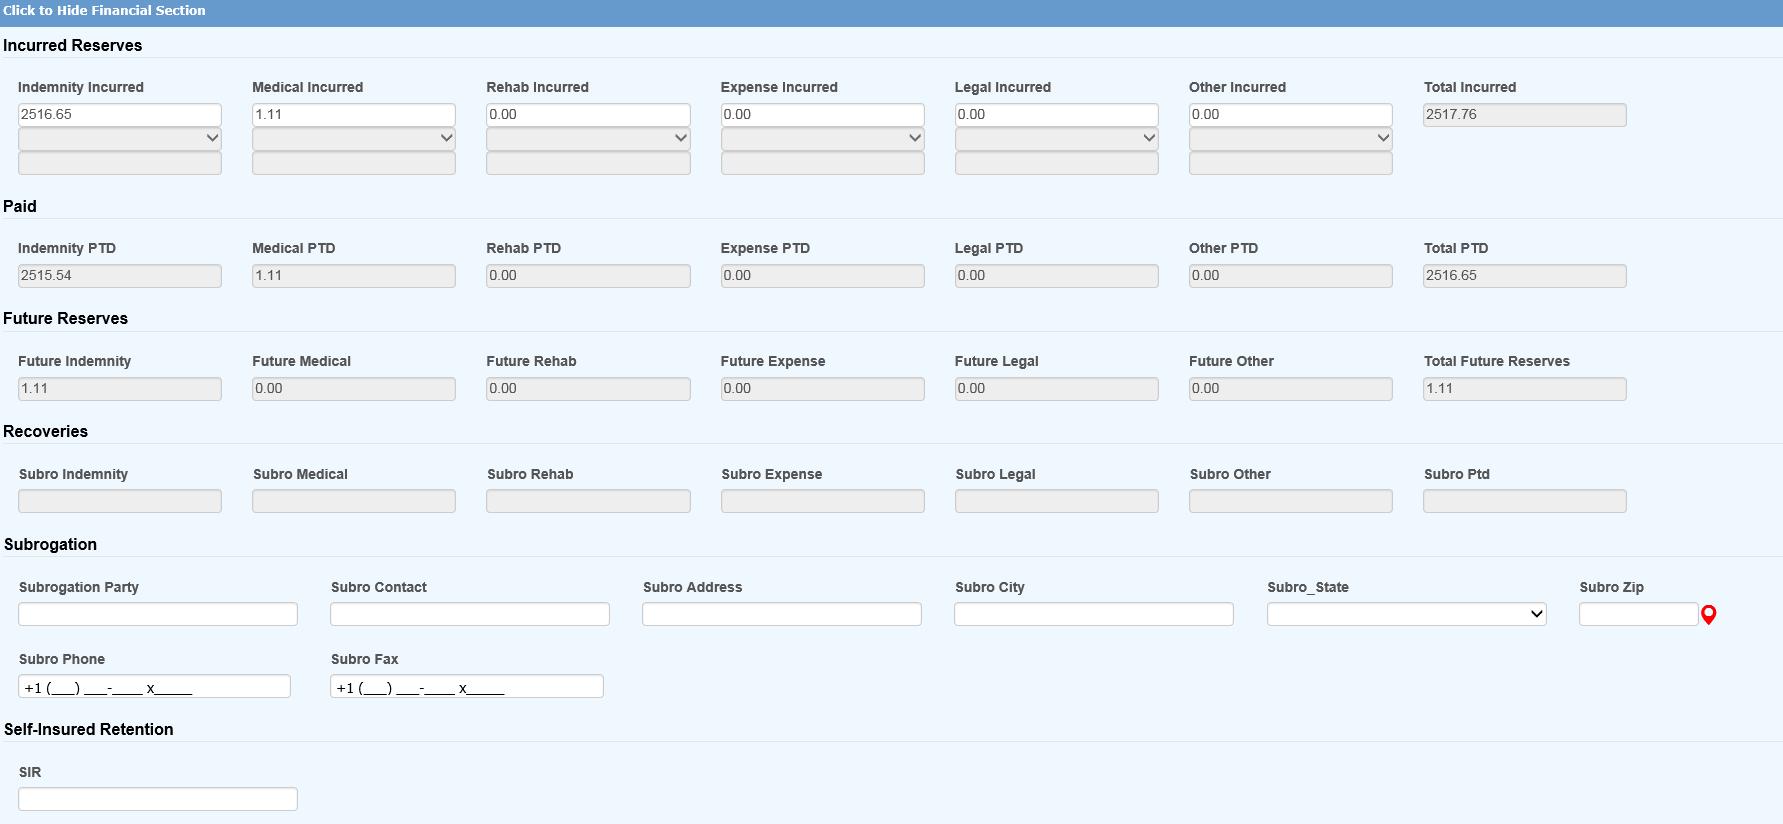Focus the Subro City text box
This screenshot has width=1783, height=824.
click(x=1094, y=614)
